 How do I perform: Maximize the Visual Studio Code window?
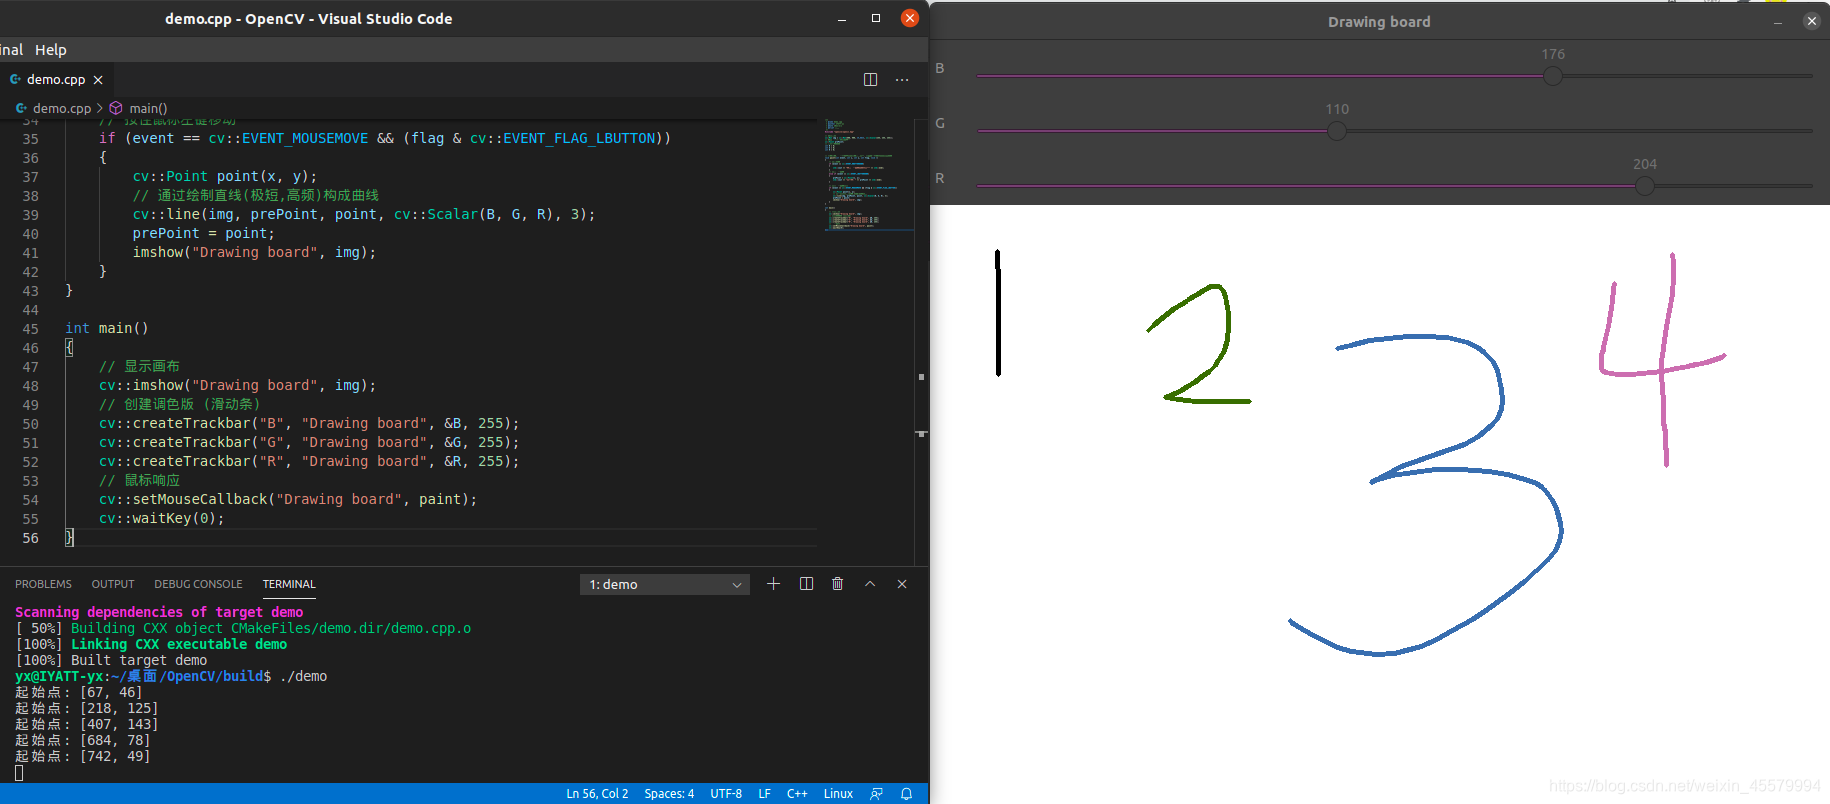click(x=876, y=18)
